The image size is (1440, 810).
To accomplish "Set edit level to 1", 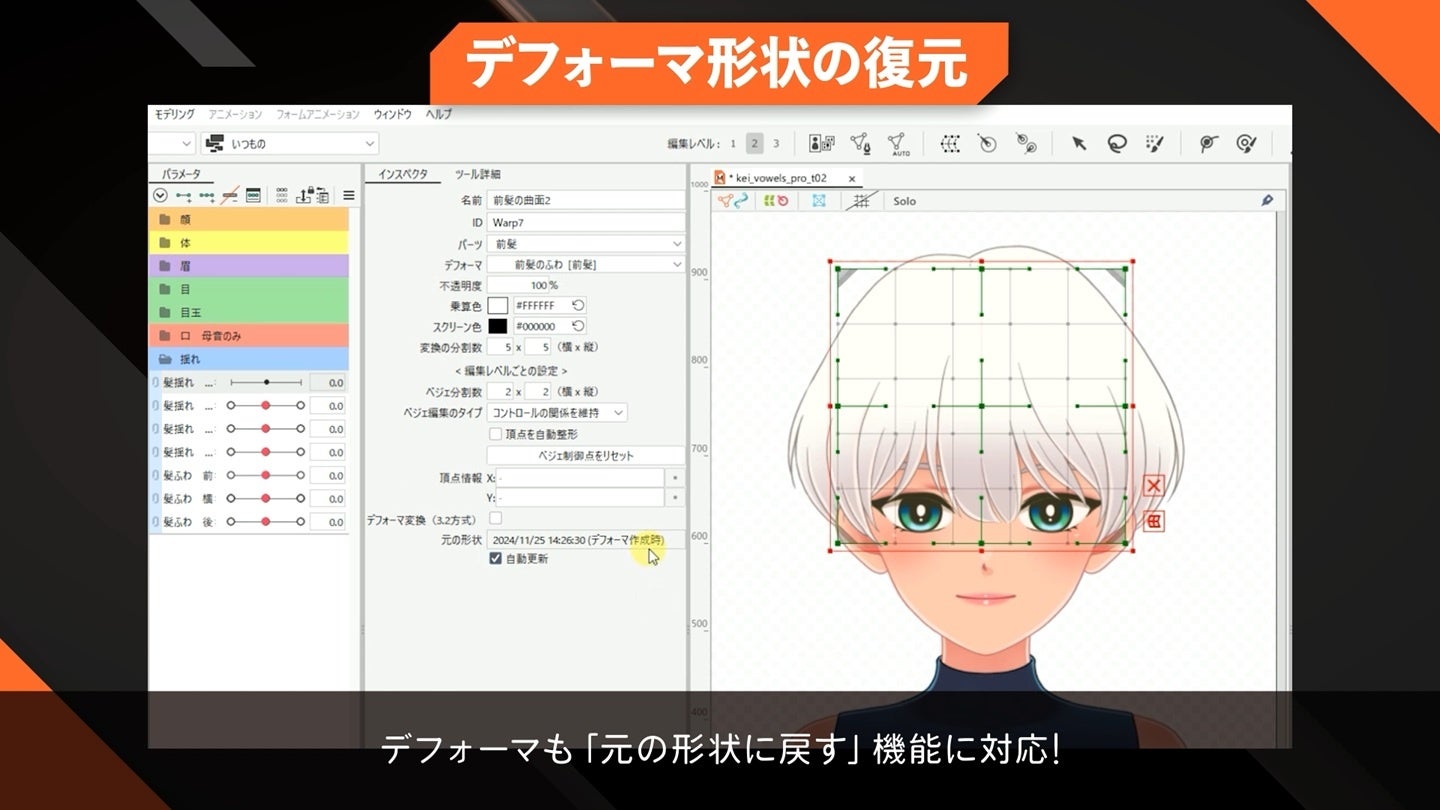I will click(x=733, y=144).
